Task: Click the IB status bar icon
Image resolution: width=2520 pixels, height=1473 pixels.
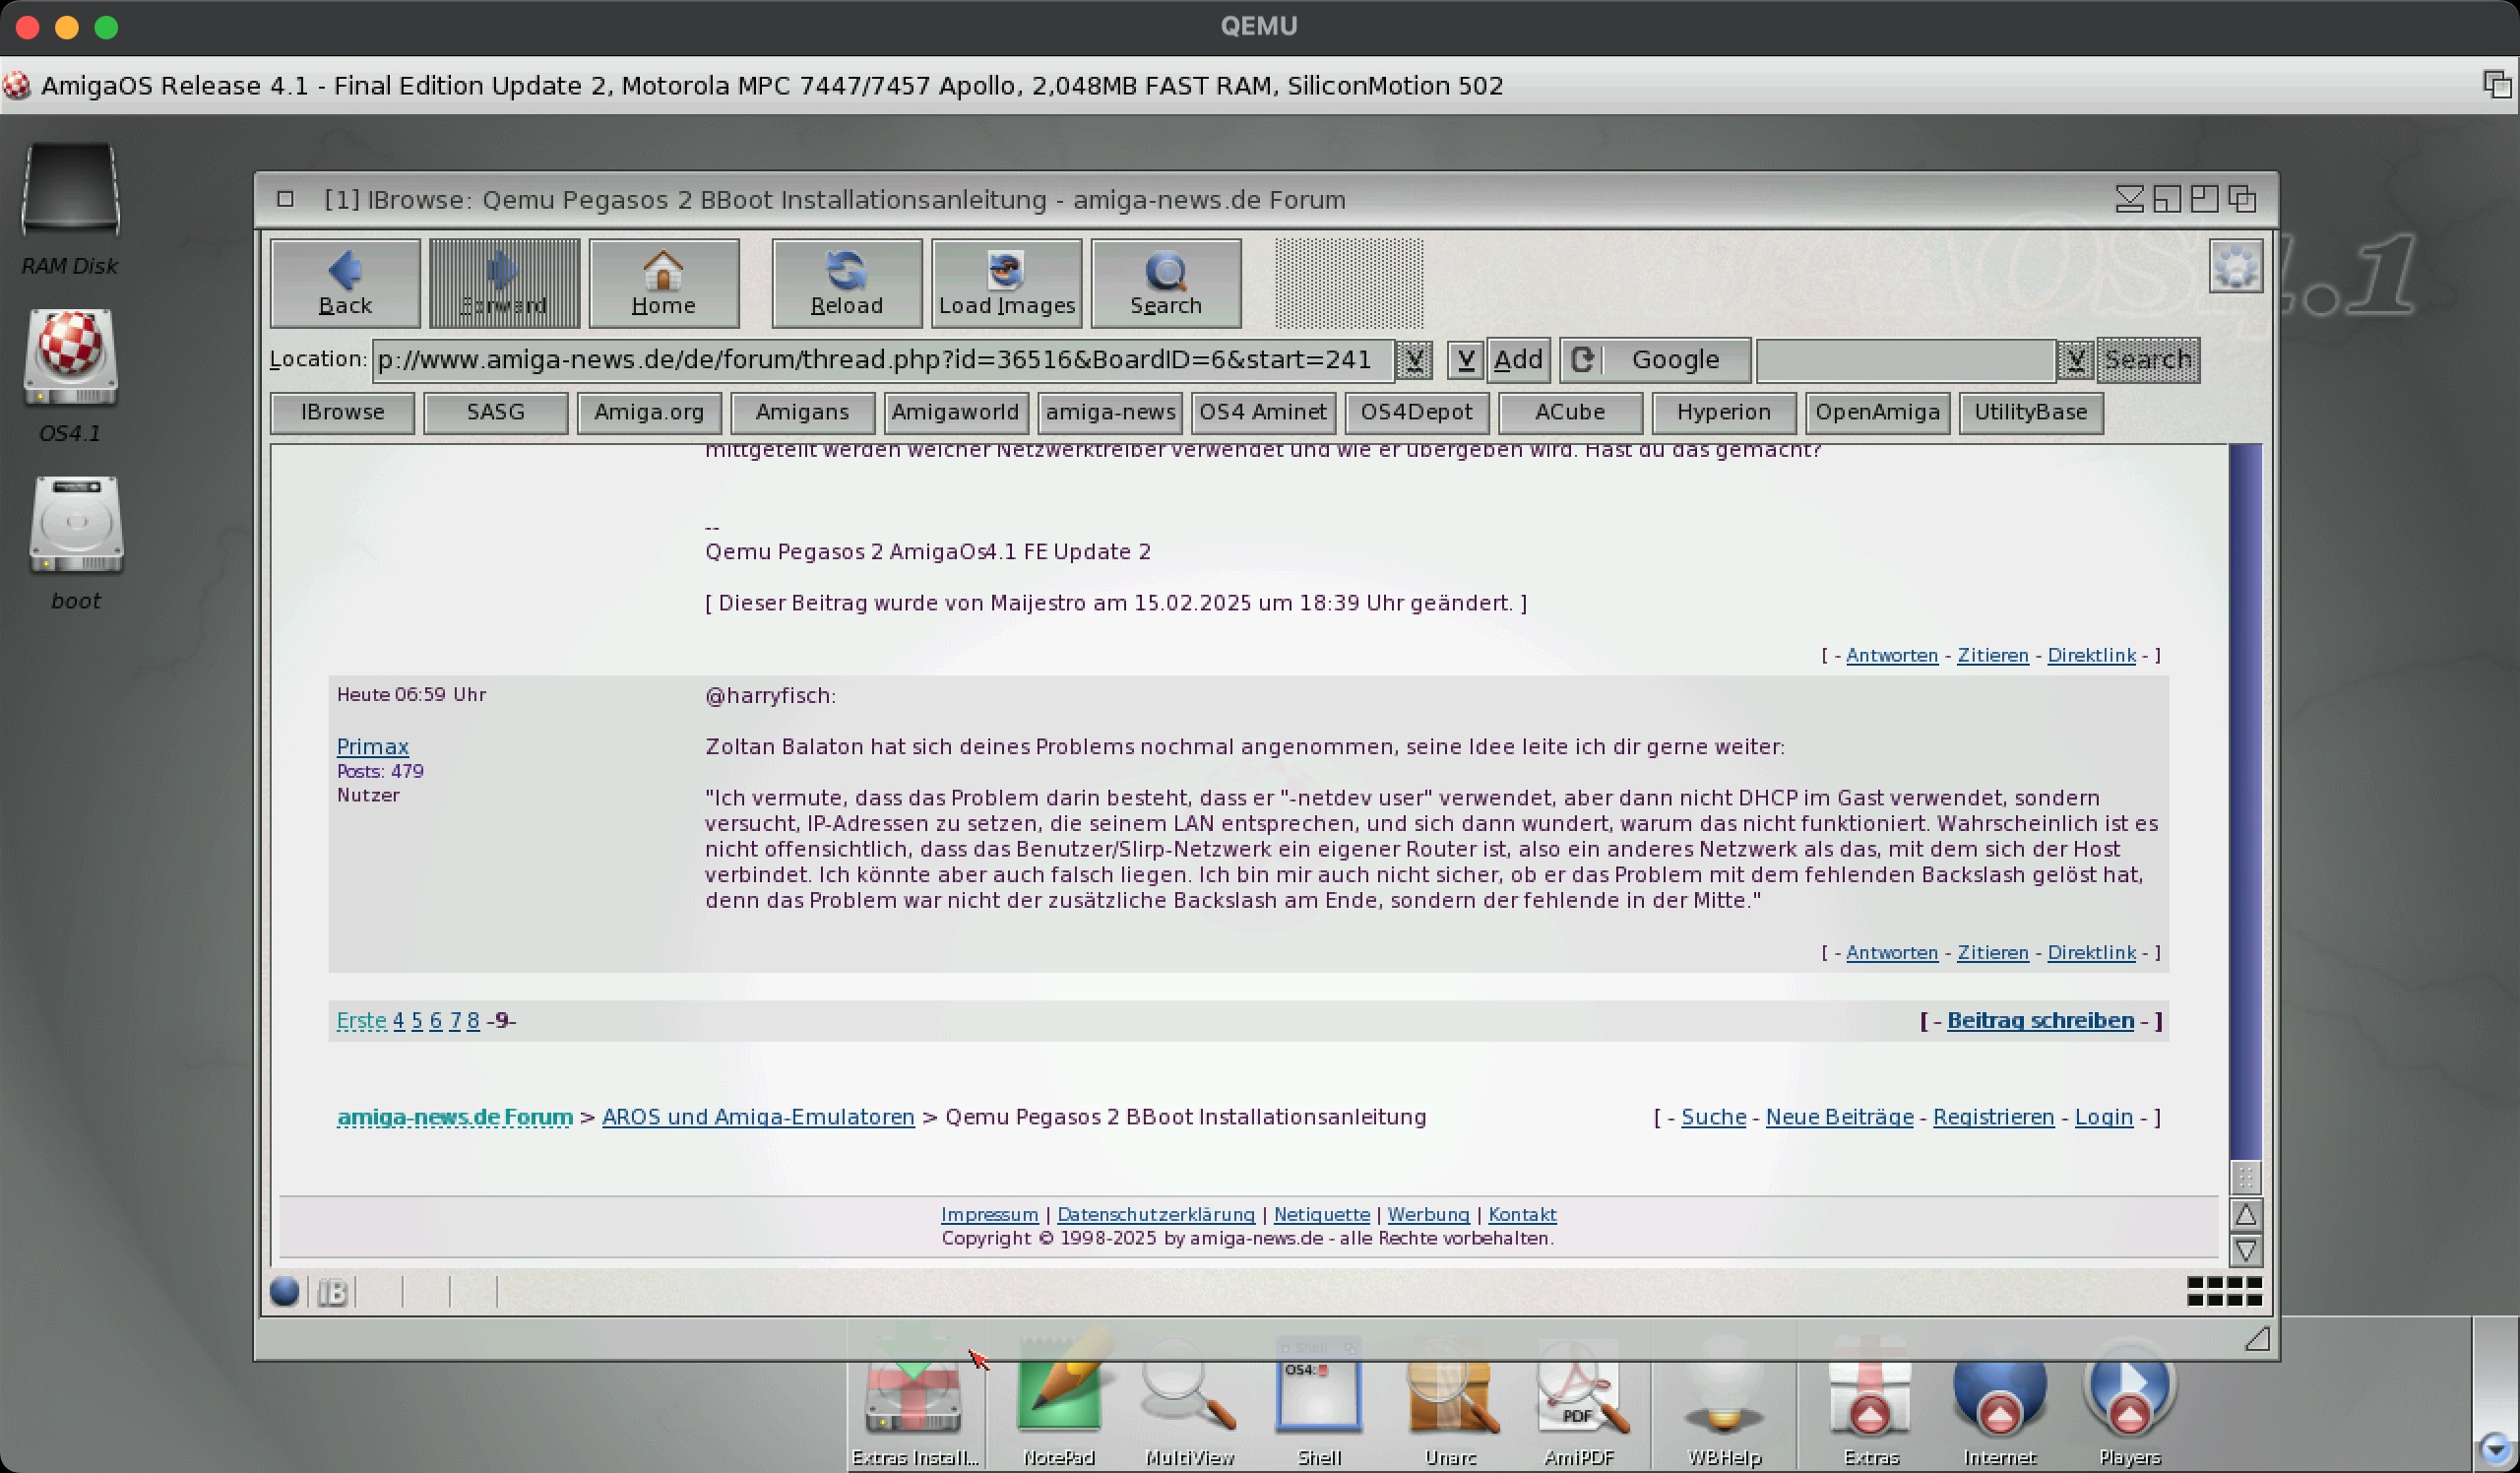Action: 333,1292
